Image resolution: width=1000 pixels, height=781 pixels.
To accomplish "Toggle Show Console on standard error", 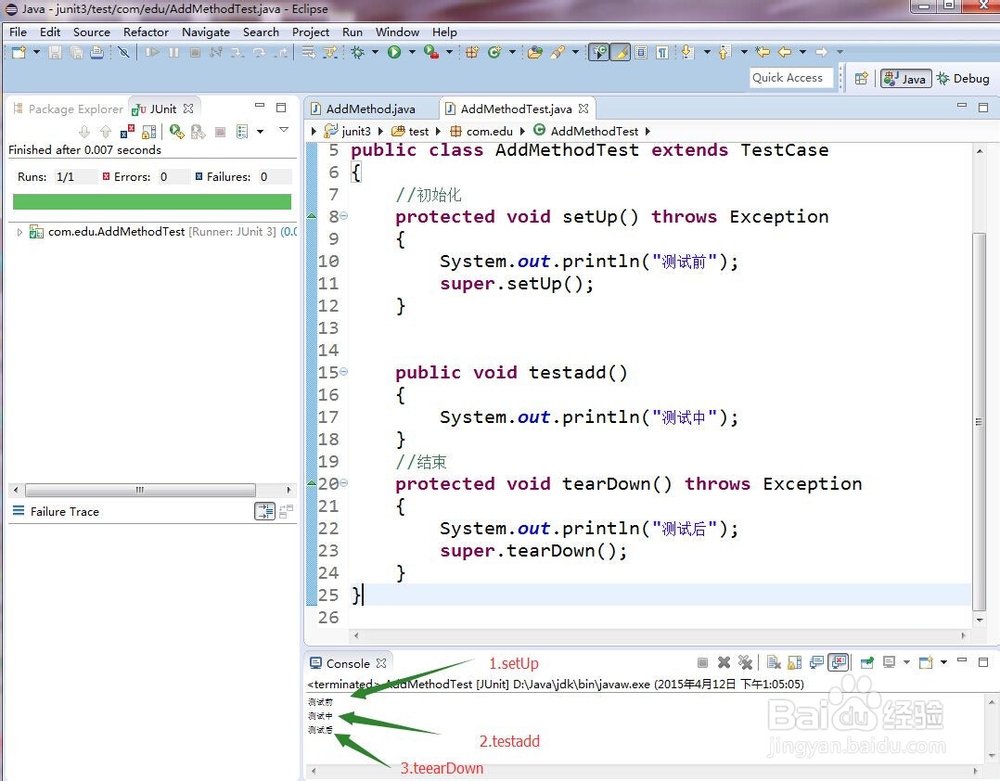I will [839, 663].
